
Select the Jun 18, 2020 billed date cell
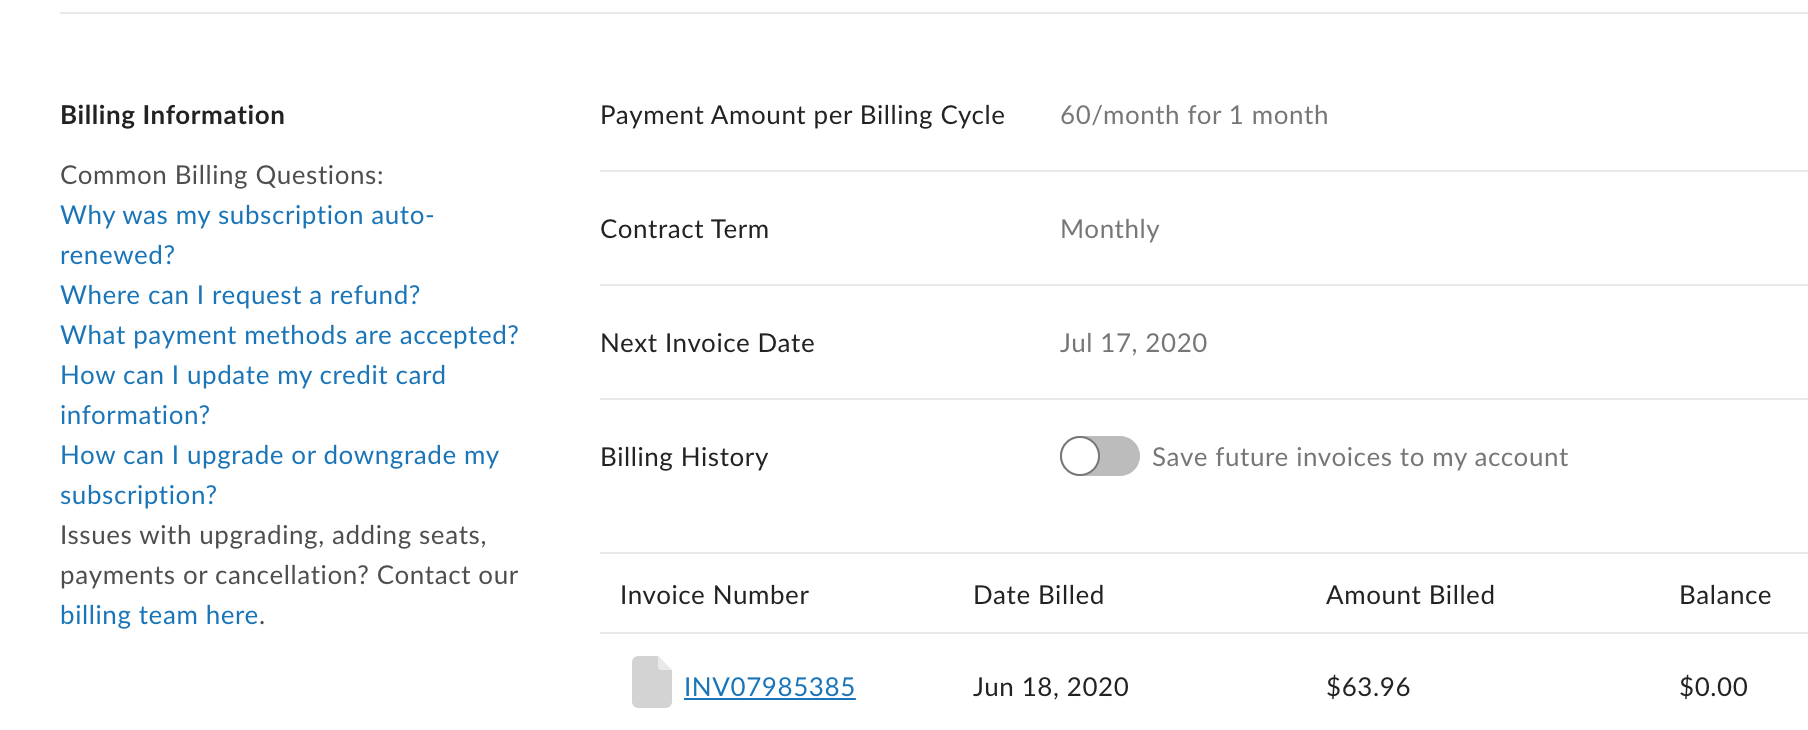[x=1050, y=687]
